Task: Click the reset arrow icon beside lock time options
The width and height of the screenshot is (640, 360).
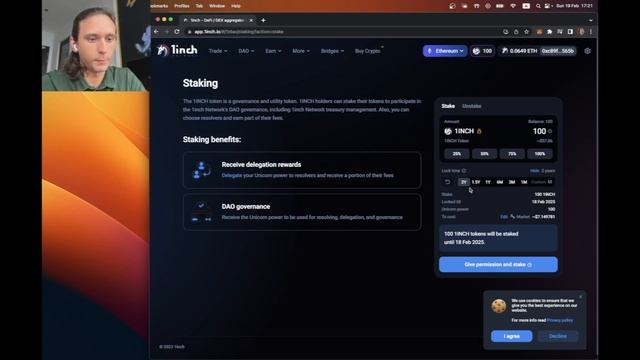Action: [447, 182]
